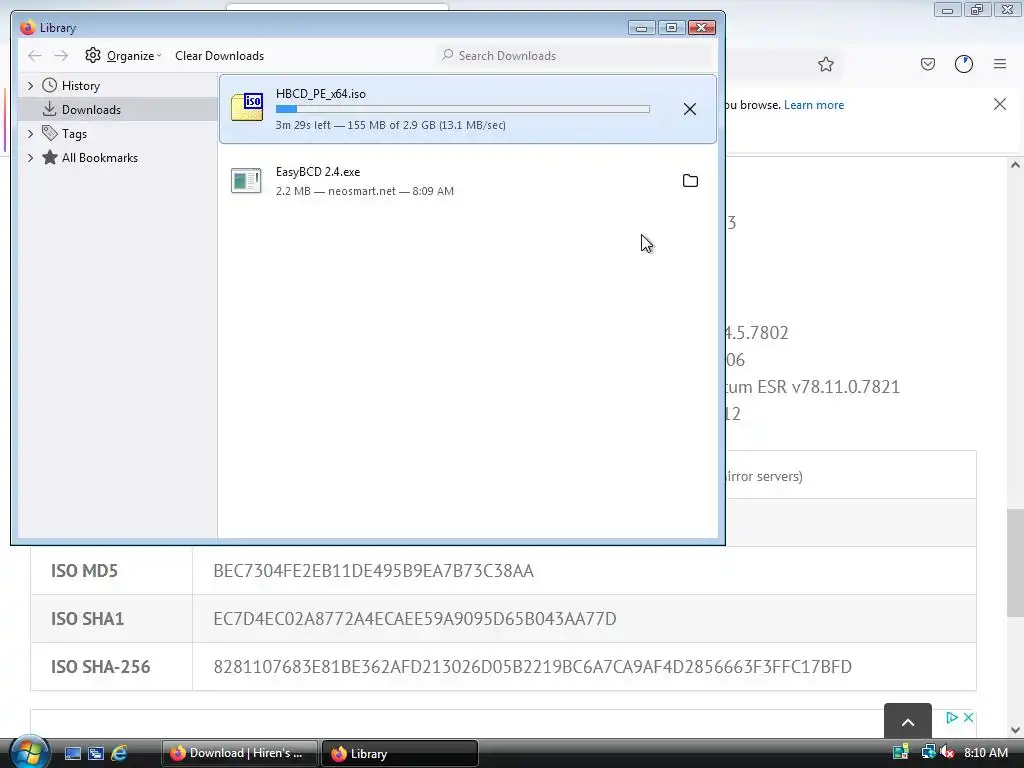Click the first tray icon before the network icon

point(901,752)
